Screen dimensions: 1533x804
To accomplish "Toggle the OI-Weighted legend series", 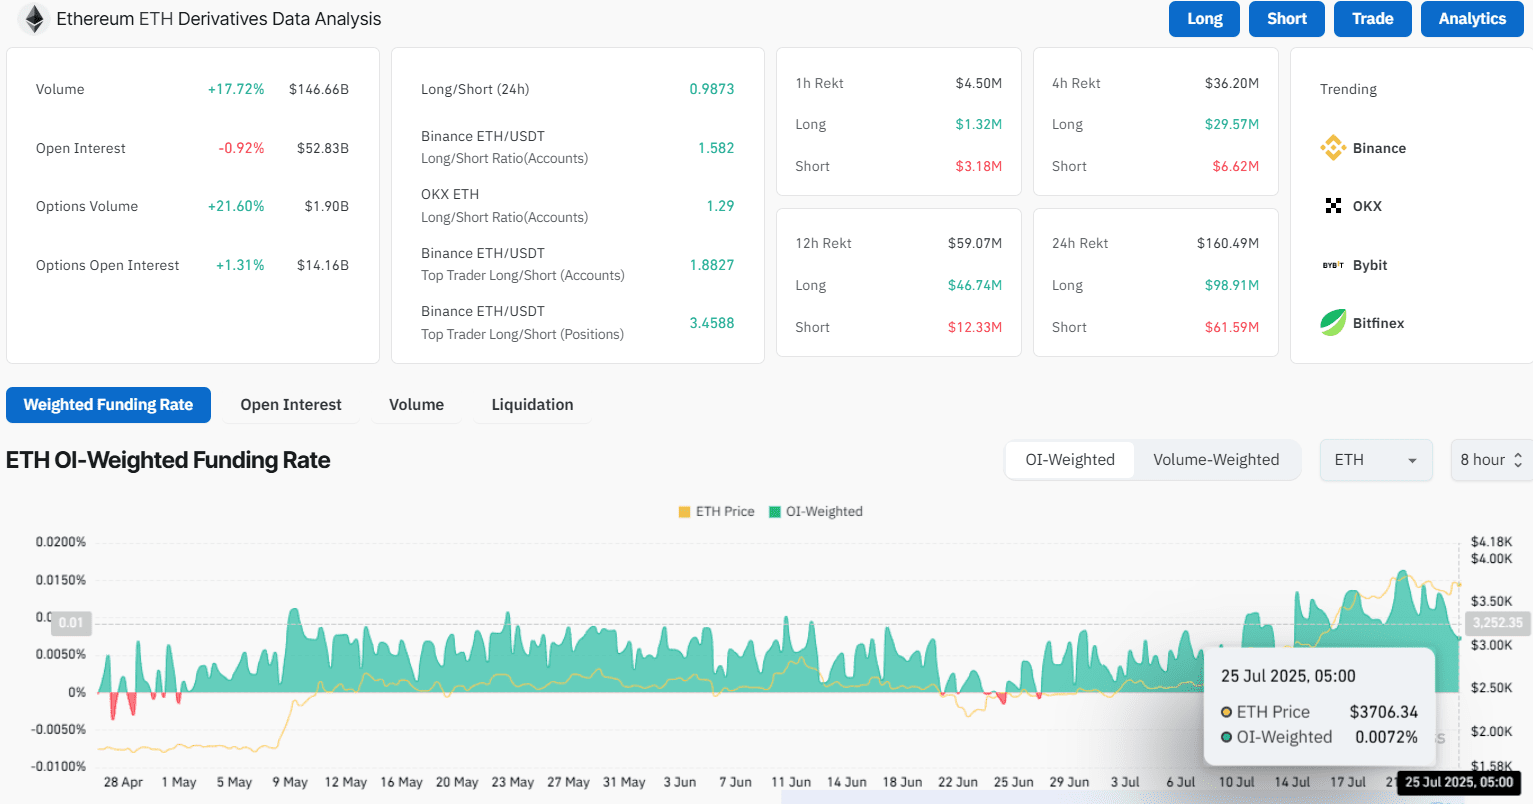I will (x=815, y=511).
